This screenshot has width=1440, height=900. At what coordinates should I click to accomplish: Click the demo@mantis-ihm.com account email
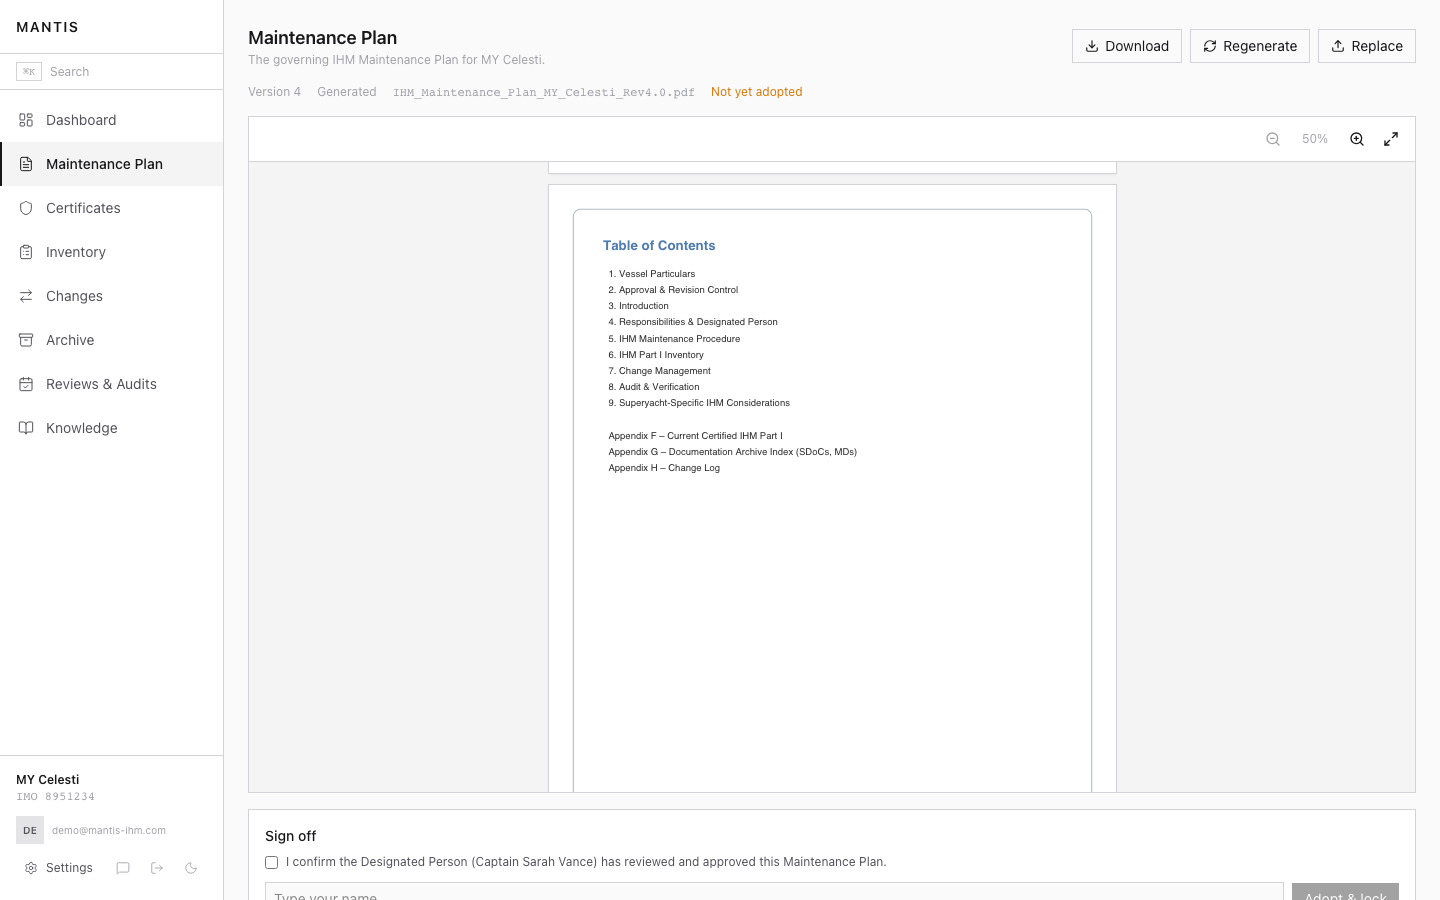(x=109, y=830)
